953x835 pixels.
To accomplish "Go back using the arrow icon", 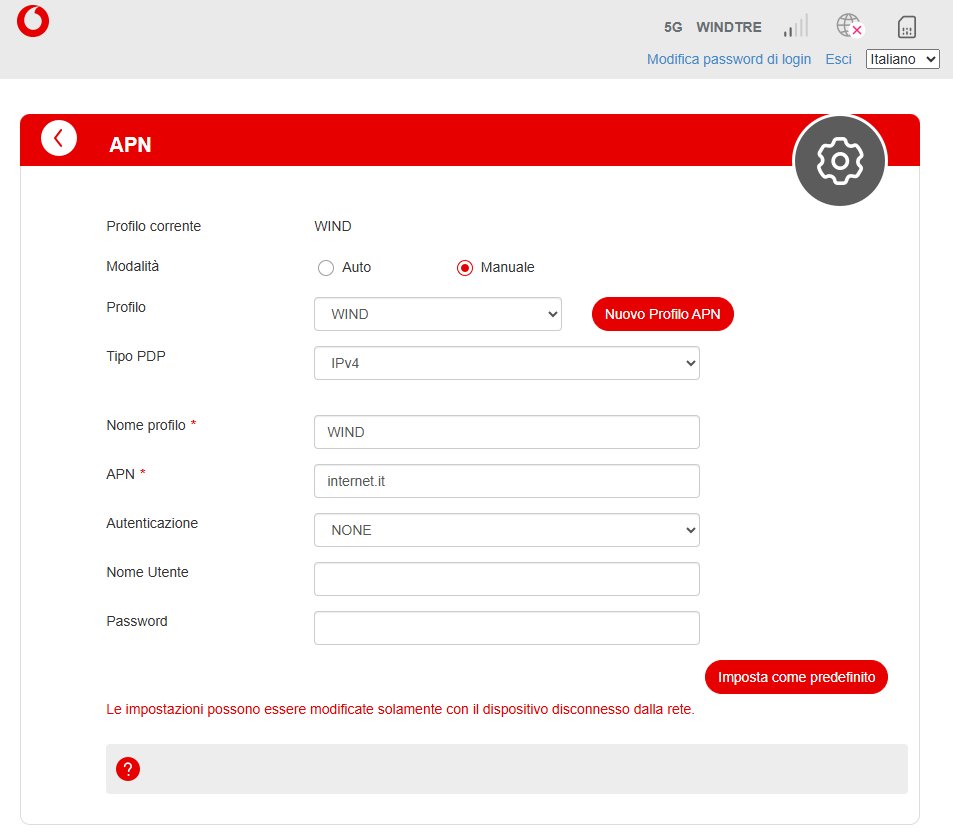I will click(x=59, y=138).
